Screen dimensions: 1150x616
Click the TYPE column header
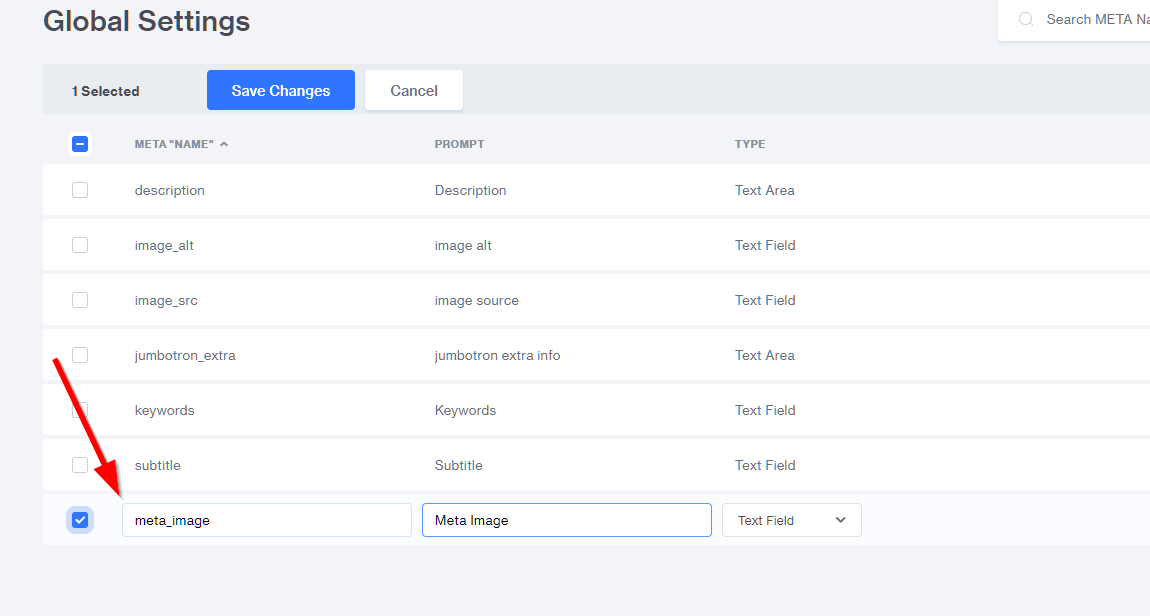pos(750,144)
